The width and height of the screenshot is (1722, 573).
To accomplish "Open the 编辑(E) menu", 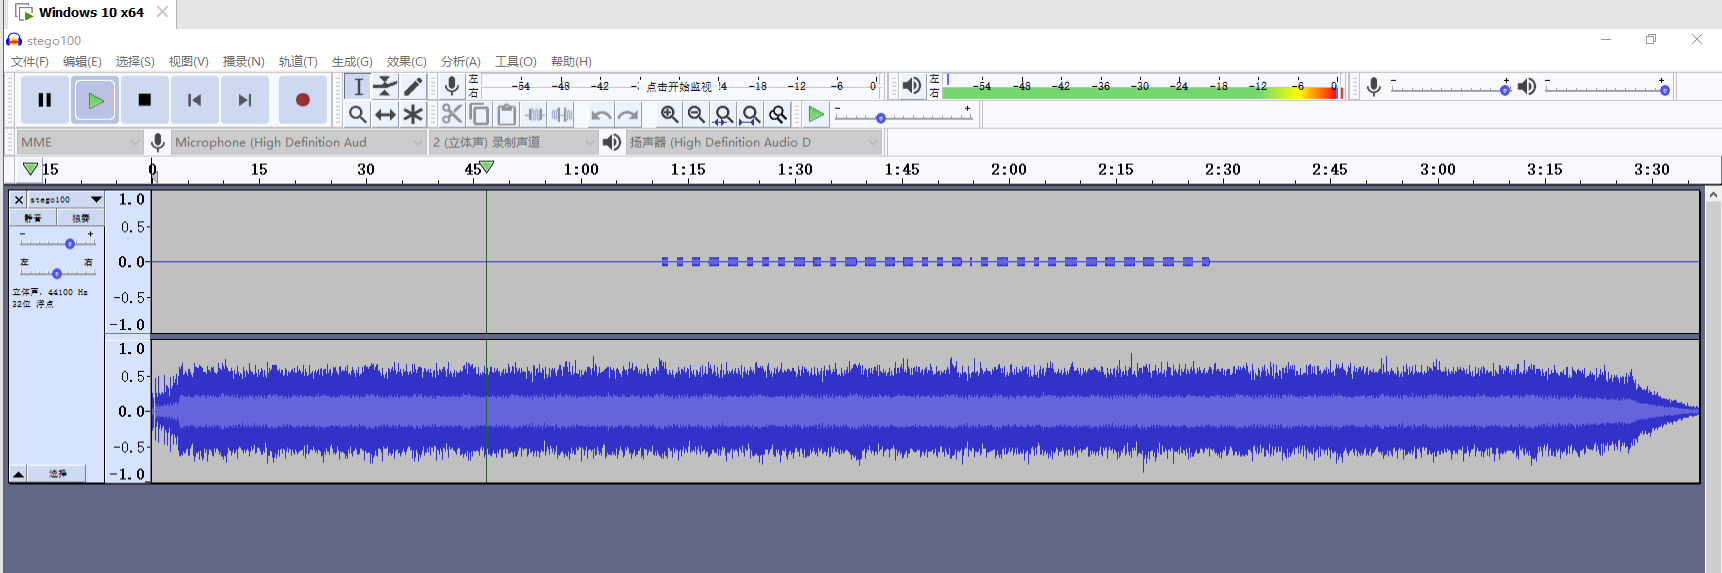I will click(x=82, y=61).
